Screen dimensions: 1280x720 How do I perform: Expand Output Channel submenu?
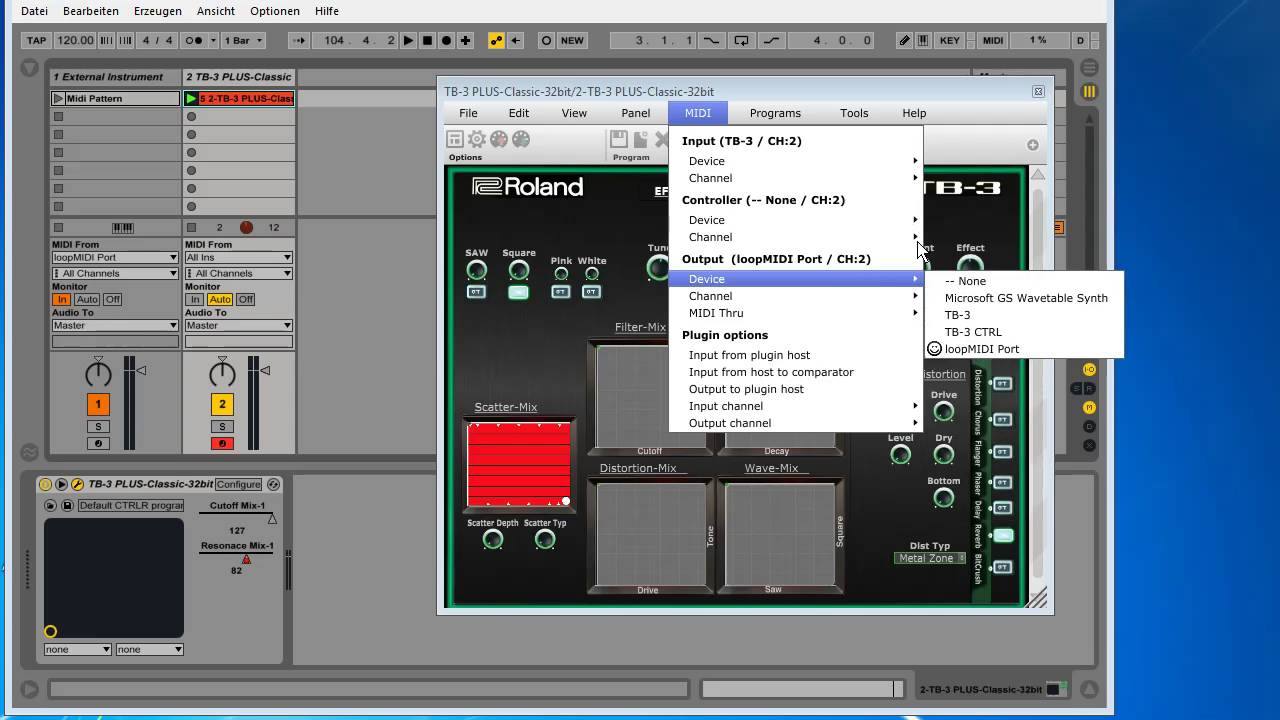tap(796, 296)
